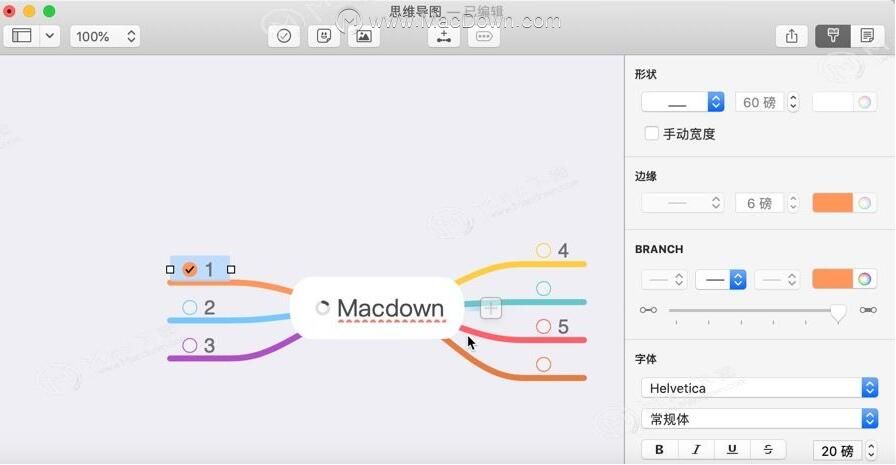896x465 pixels.
Task: Open the BRANCH color wheel picker
Action: tap(865, 279)
